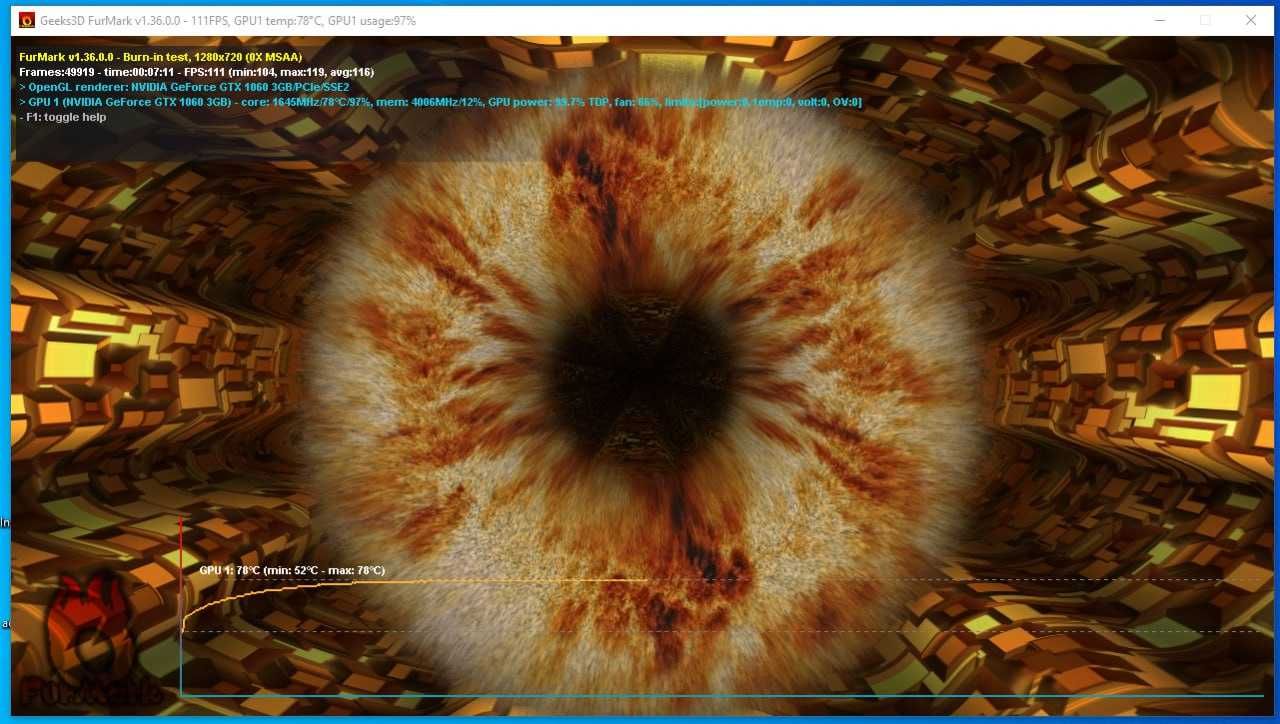Maximize the FurMark window
The width and height of the screenshot is (1280, 724).
point(1205,20)
